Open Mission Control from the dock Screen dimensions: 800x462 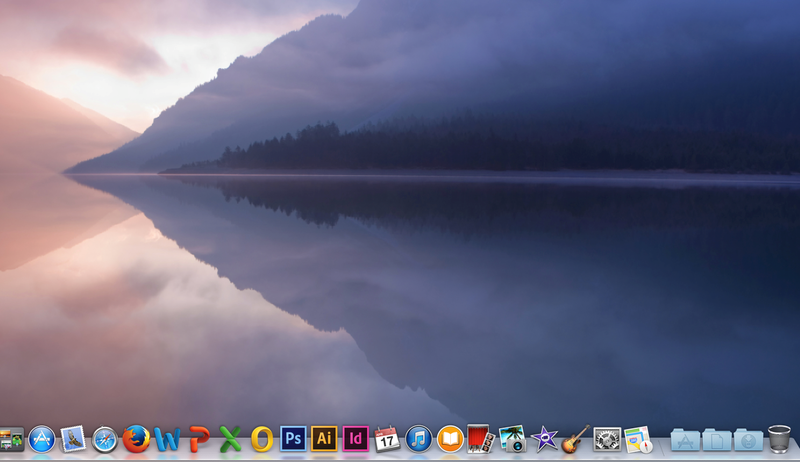click(11, 439)
